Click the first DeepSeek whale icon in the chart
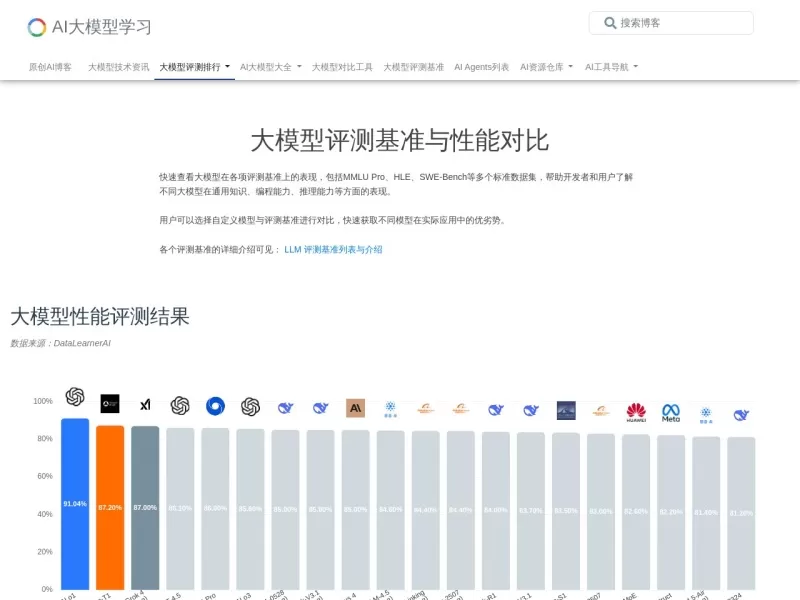This screenshot has height=600, width=800. [x=285, y=406]
